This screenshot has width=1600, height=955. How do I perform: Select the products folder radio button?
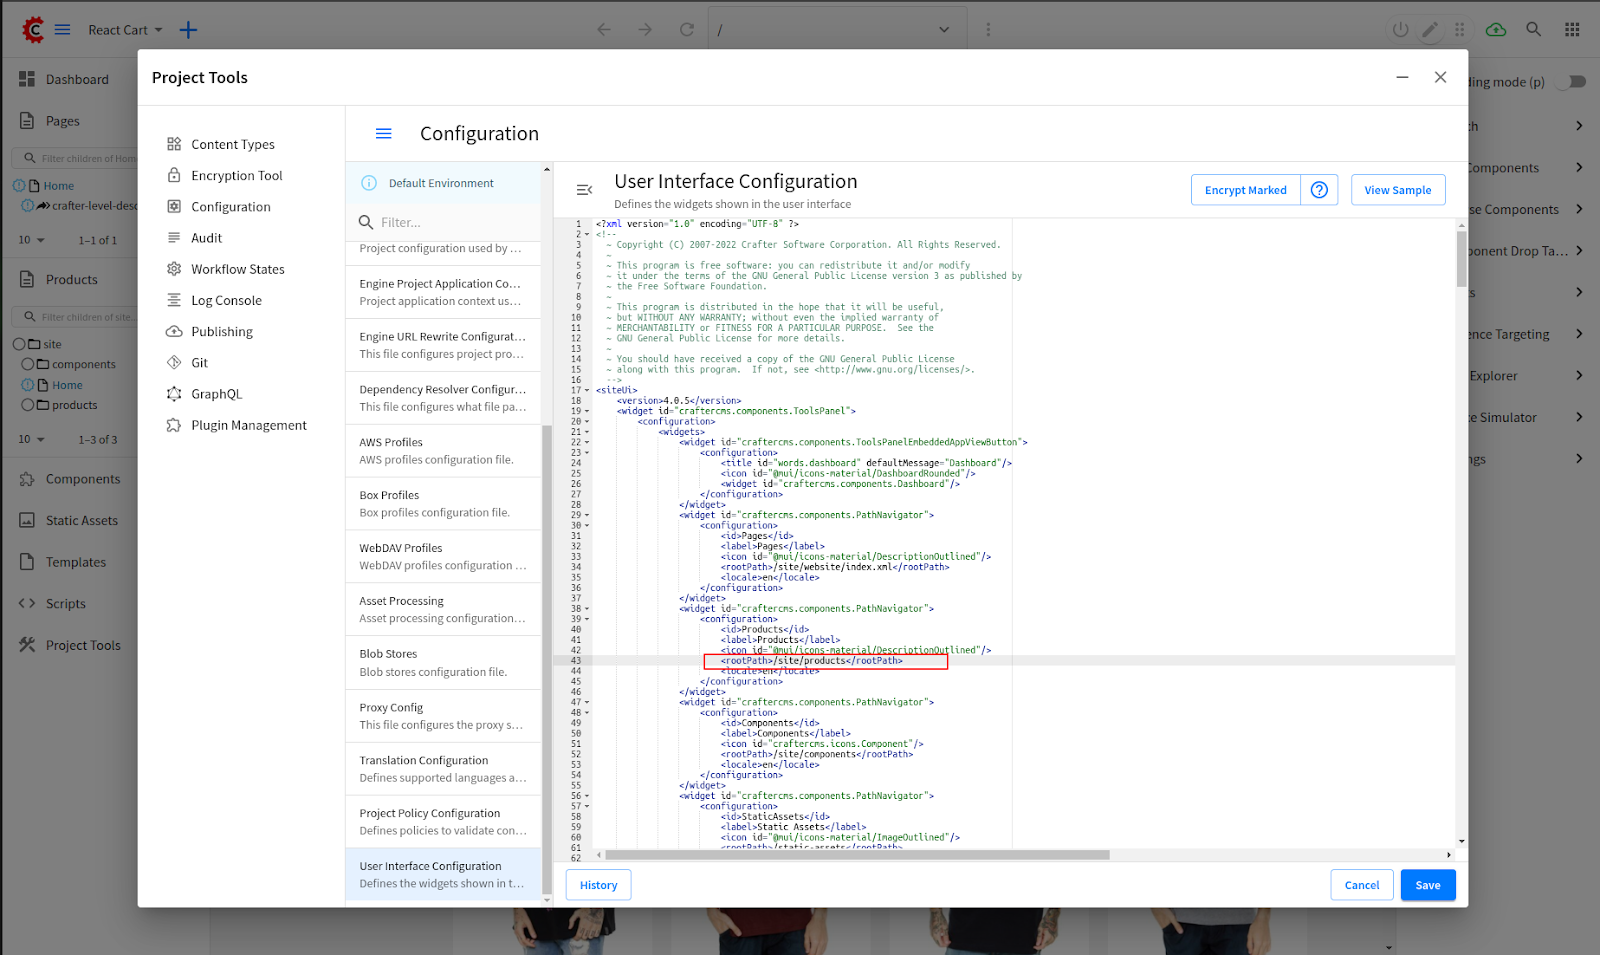(x=28, y=405)
